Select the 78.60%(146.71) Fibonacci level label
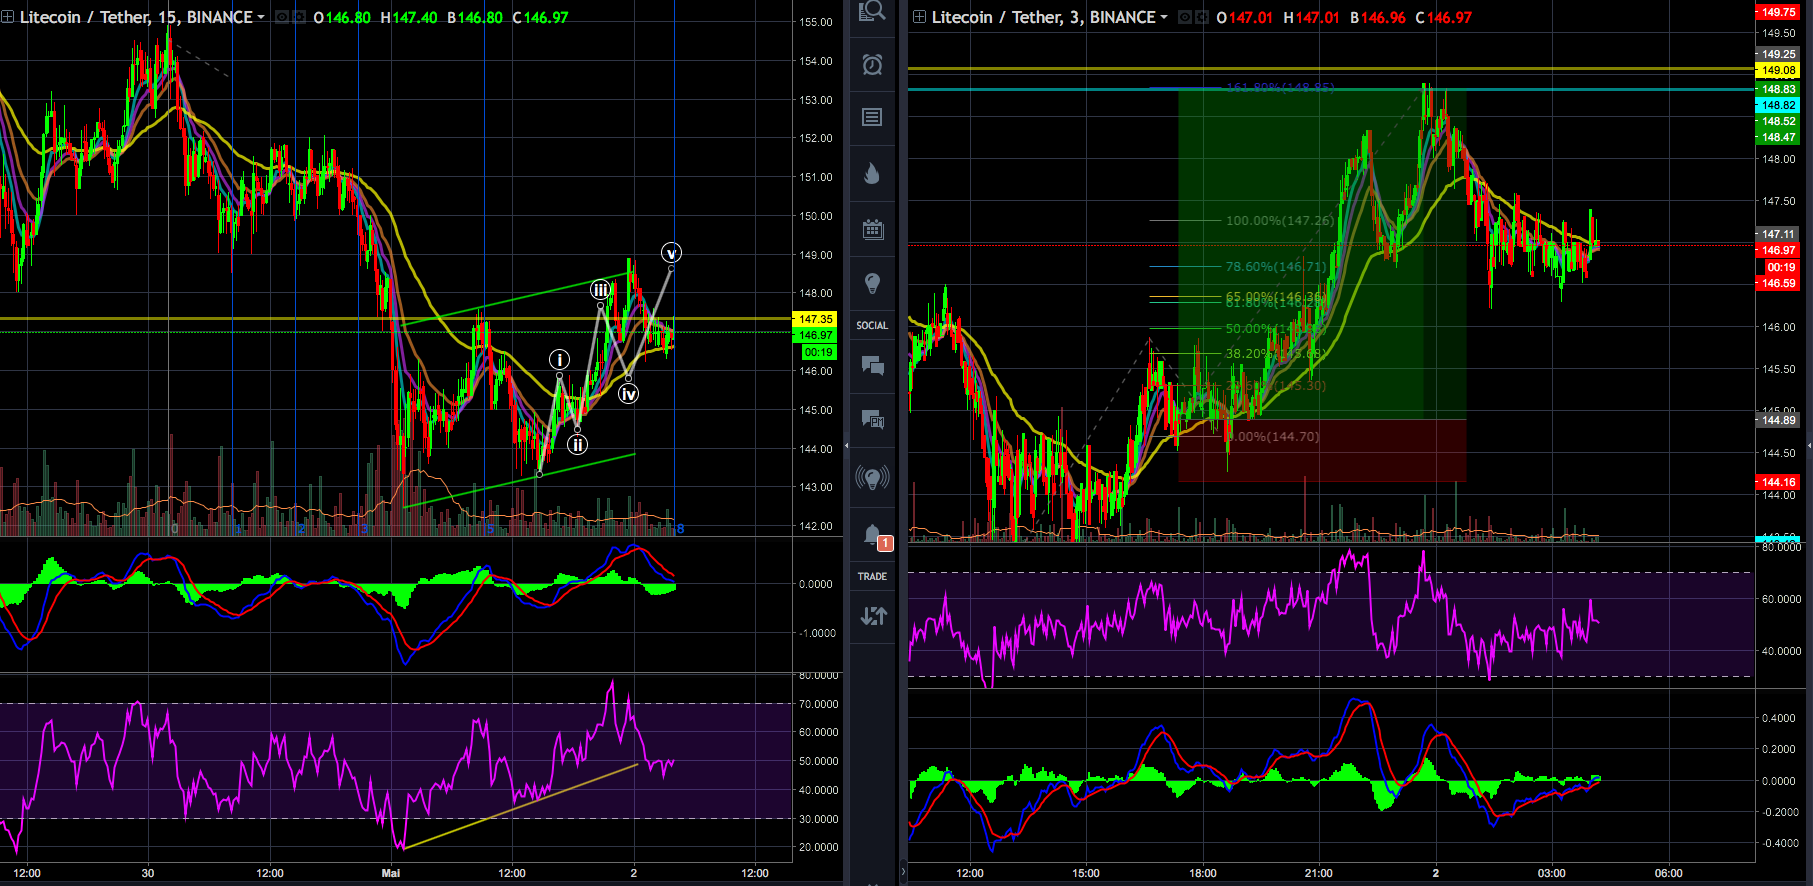This screenshot has height=886, width=1813. pos(1276,267)
